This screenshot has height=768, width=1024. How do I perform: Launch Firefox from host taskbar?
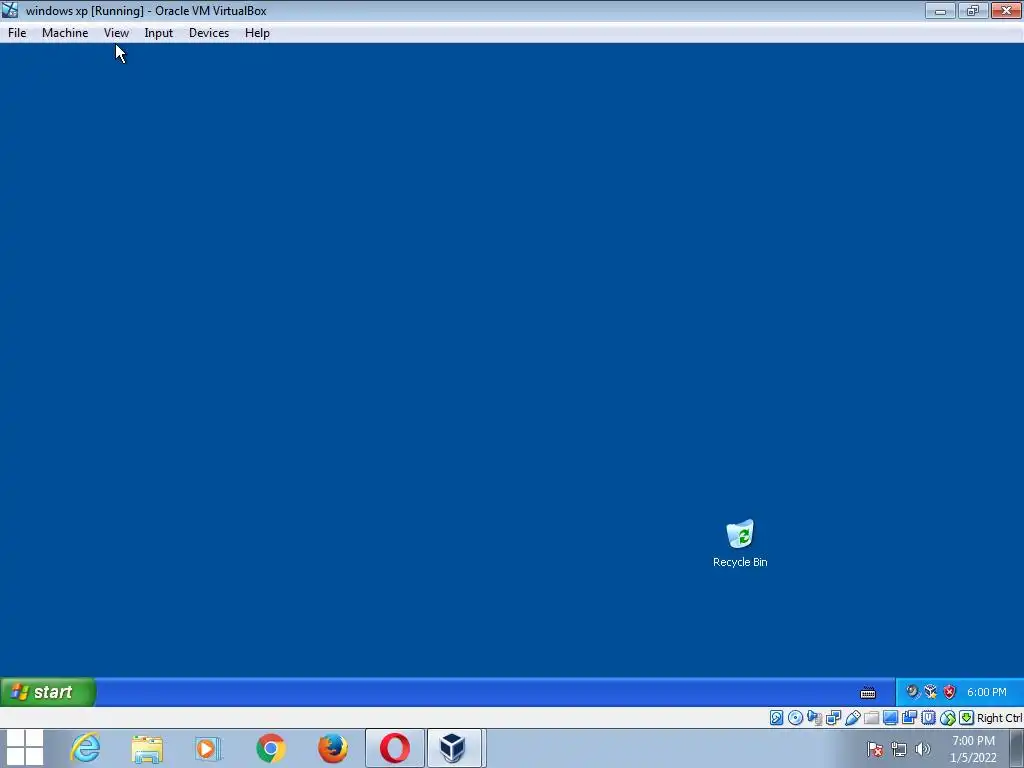pyautogui.click(x=332, y=748)
